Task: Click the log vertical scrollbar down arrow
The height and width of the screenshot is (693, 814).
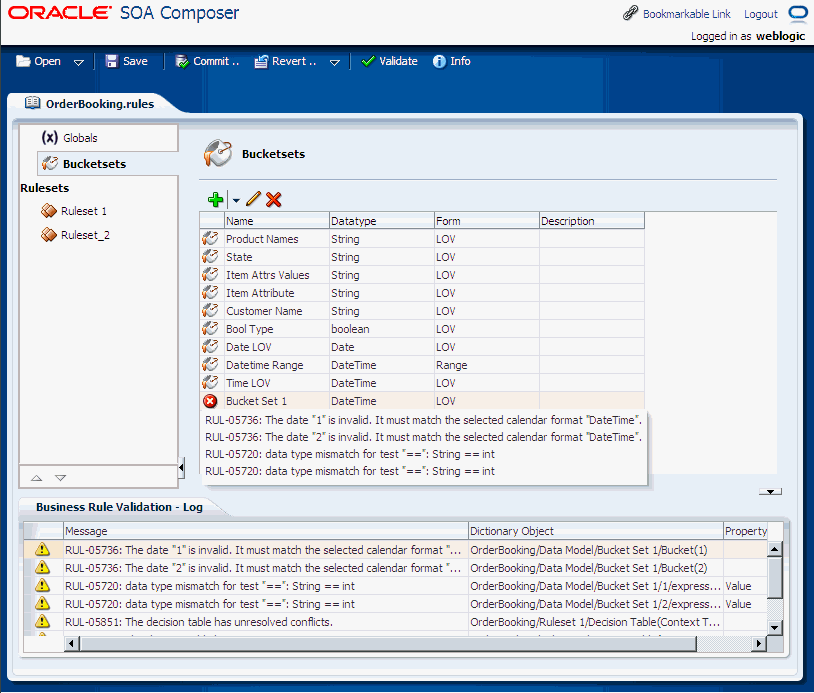Action: [774, 628]
